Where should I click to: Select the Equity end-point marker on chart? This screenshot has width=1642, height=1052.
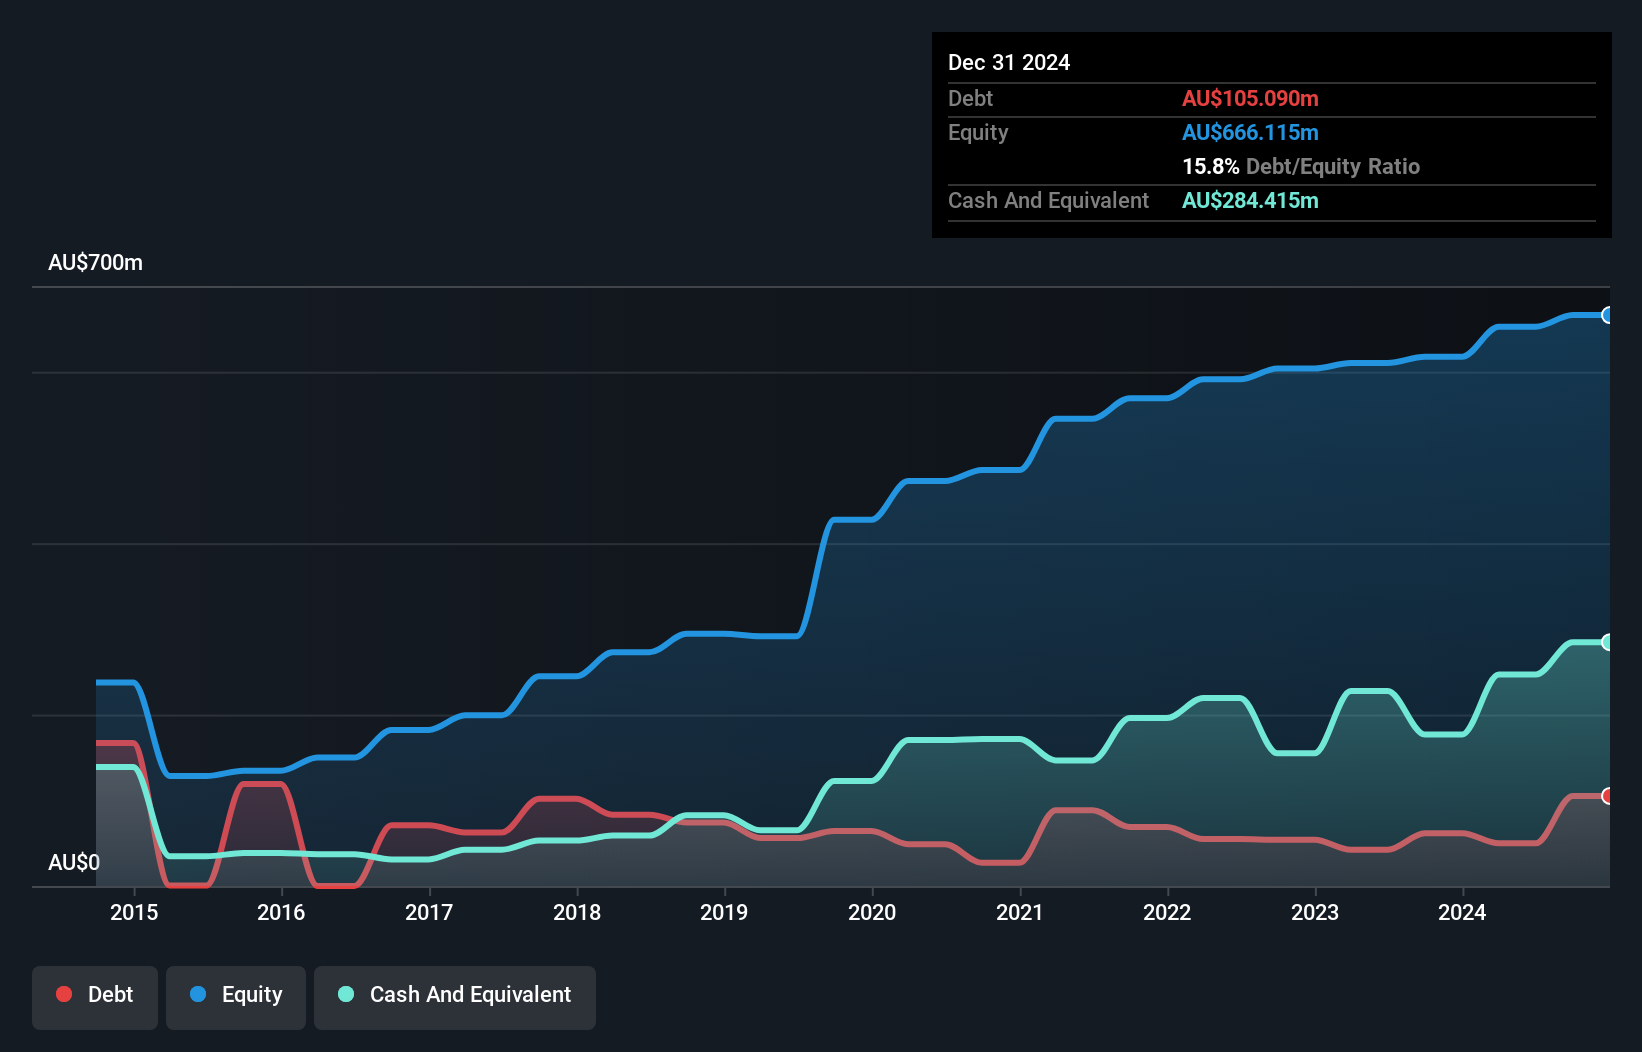1607,315
